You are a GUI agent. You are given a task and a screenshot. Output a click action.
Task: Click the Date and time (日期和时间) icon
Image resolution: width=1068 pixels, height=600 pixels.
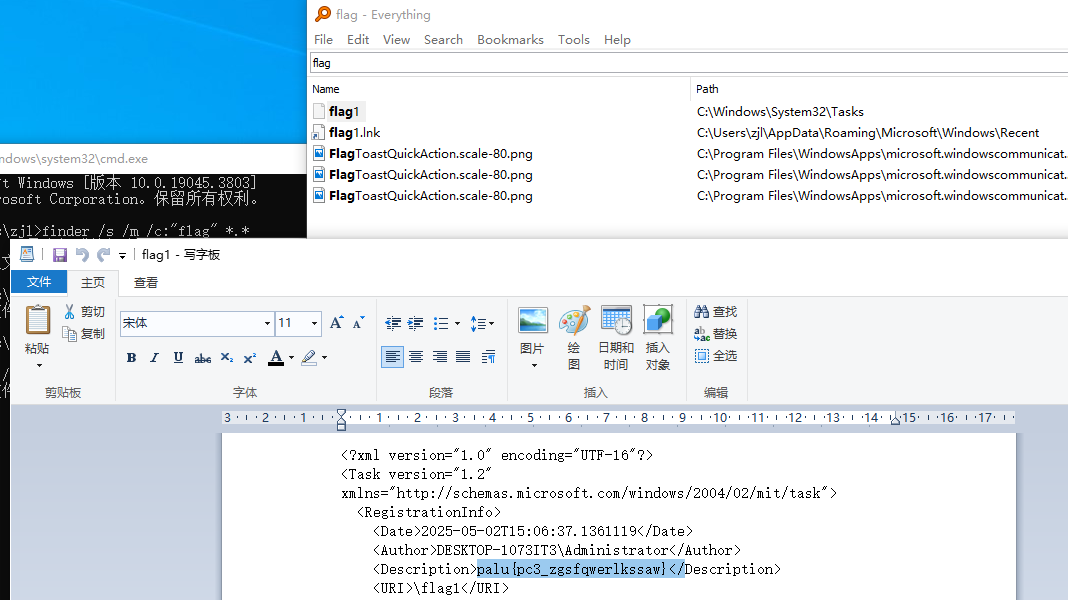616,321
